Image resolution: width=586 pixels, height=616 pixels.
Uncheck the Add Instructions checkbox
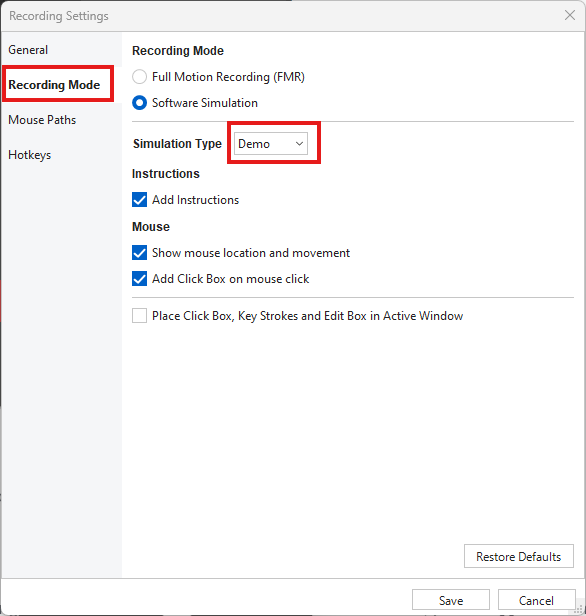[x=139, y=200]
